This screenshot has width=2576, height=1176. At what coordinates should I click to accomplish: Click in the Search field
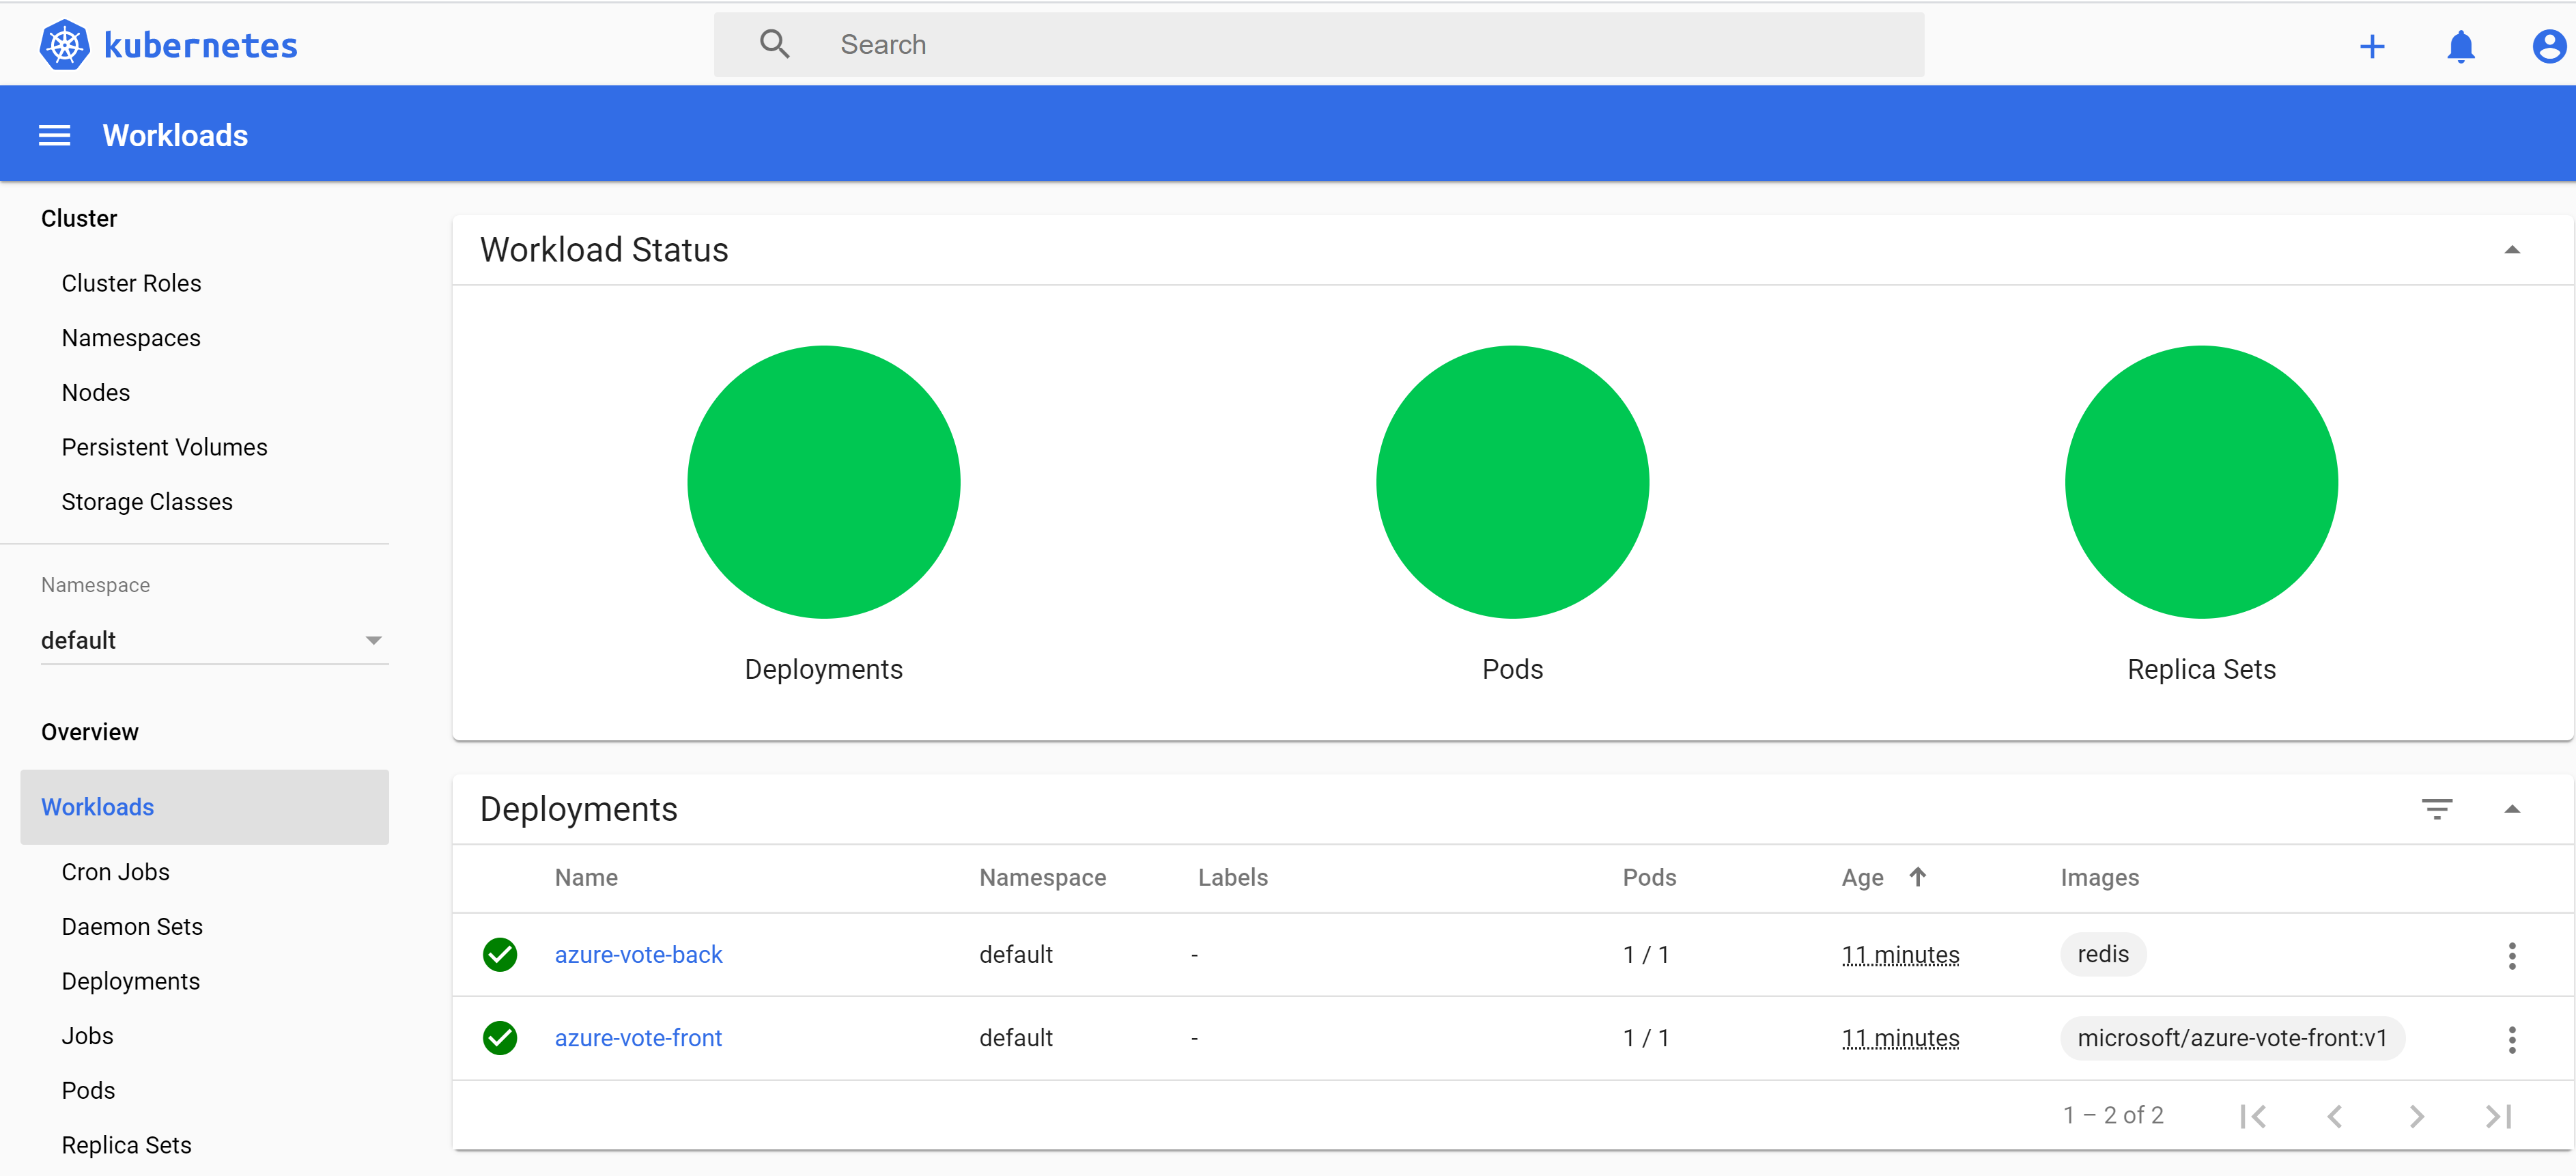pos(1318,44)
